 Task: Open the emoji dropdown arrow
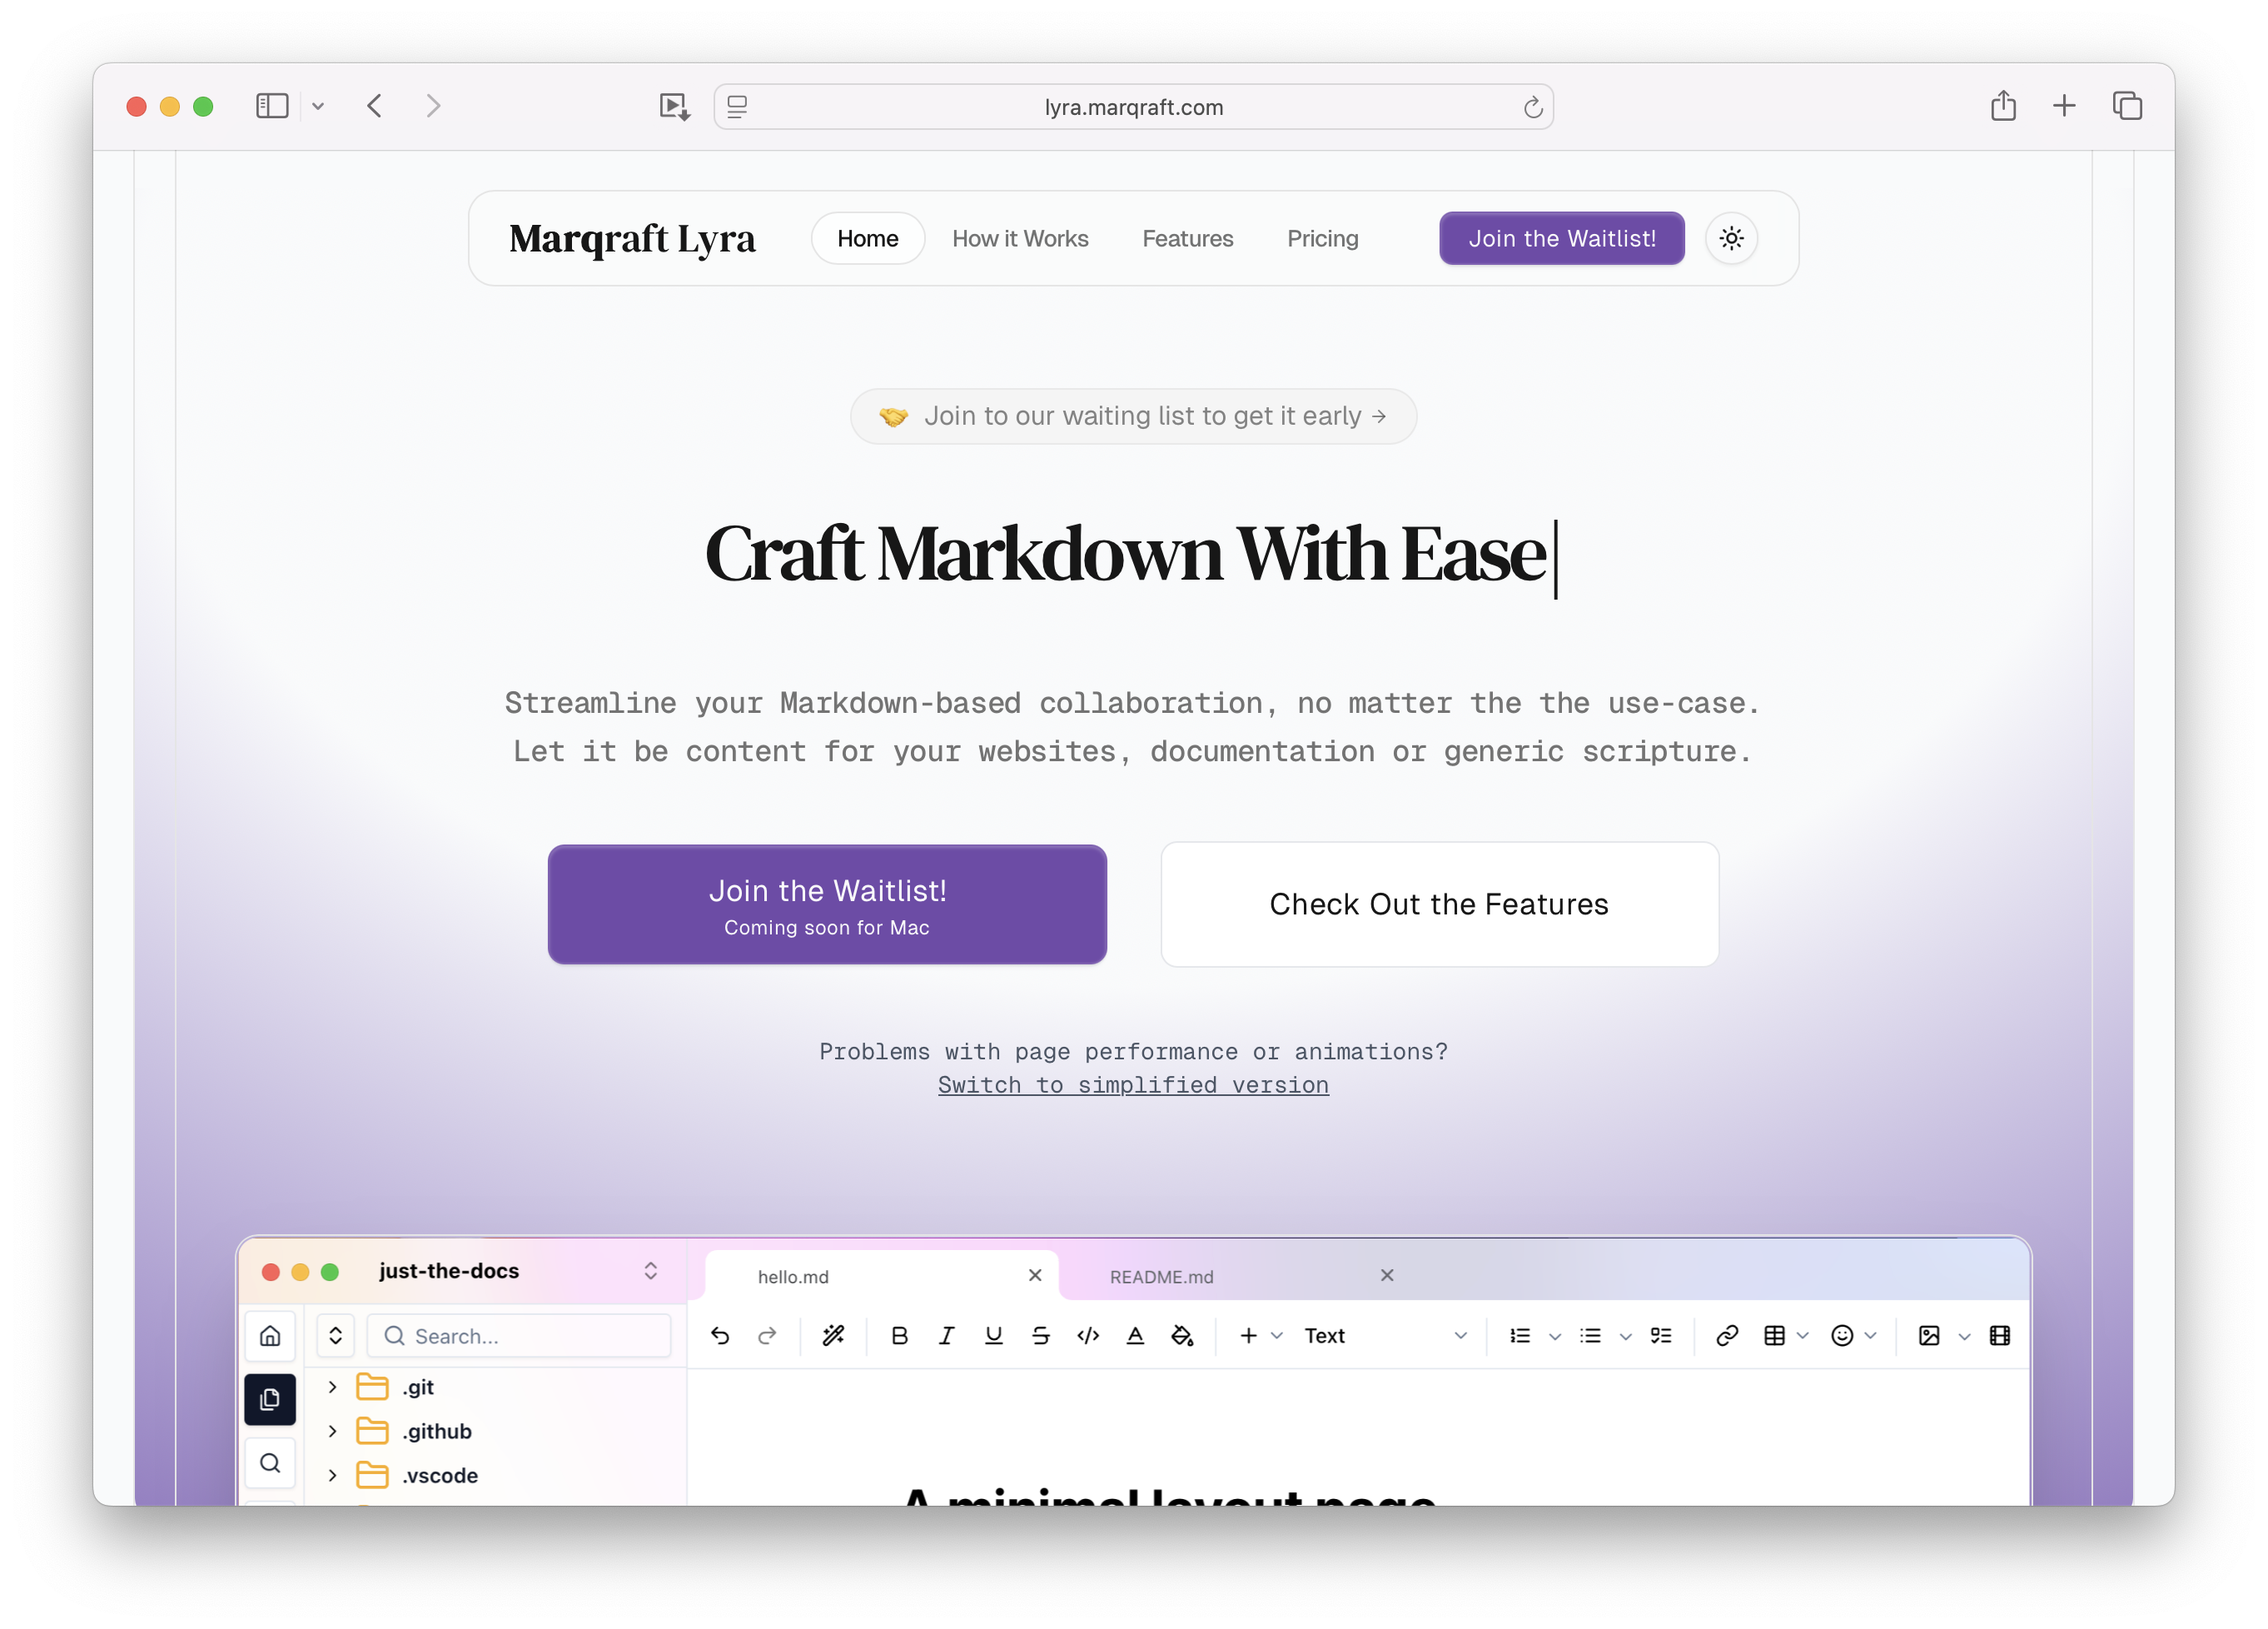1870,1336
